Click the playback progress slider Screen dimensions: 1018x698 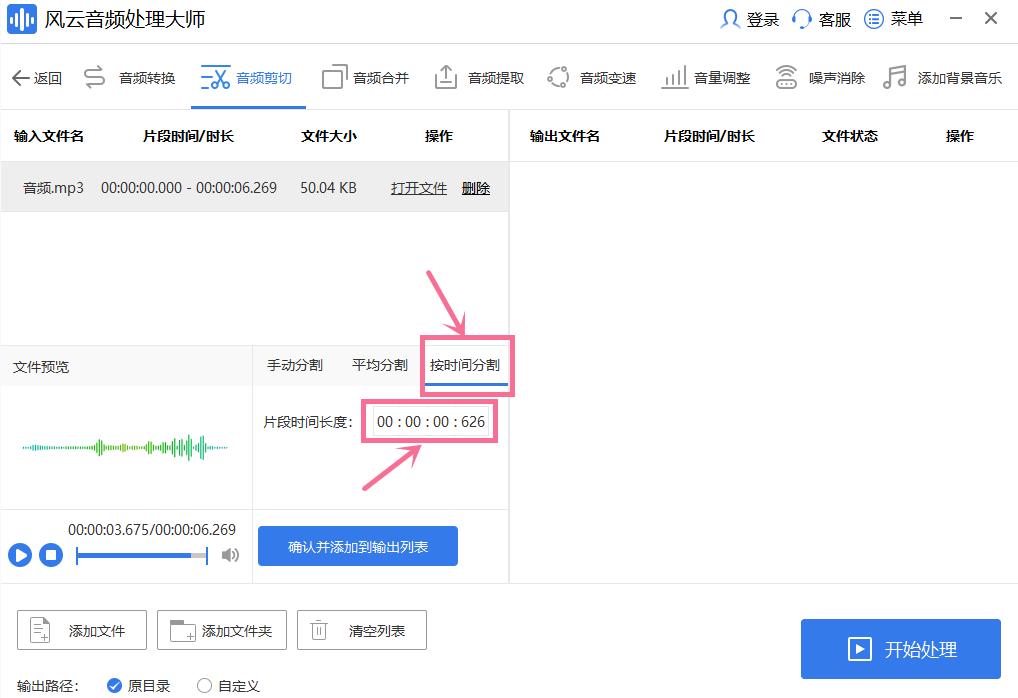pos(142,555)
